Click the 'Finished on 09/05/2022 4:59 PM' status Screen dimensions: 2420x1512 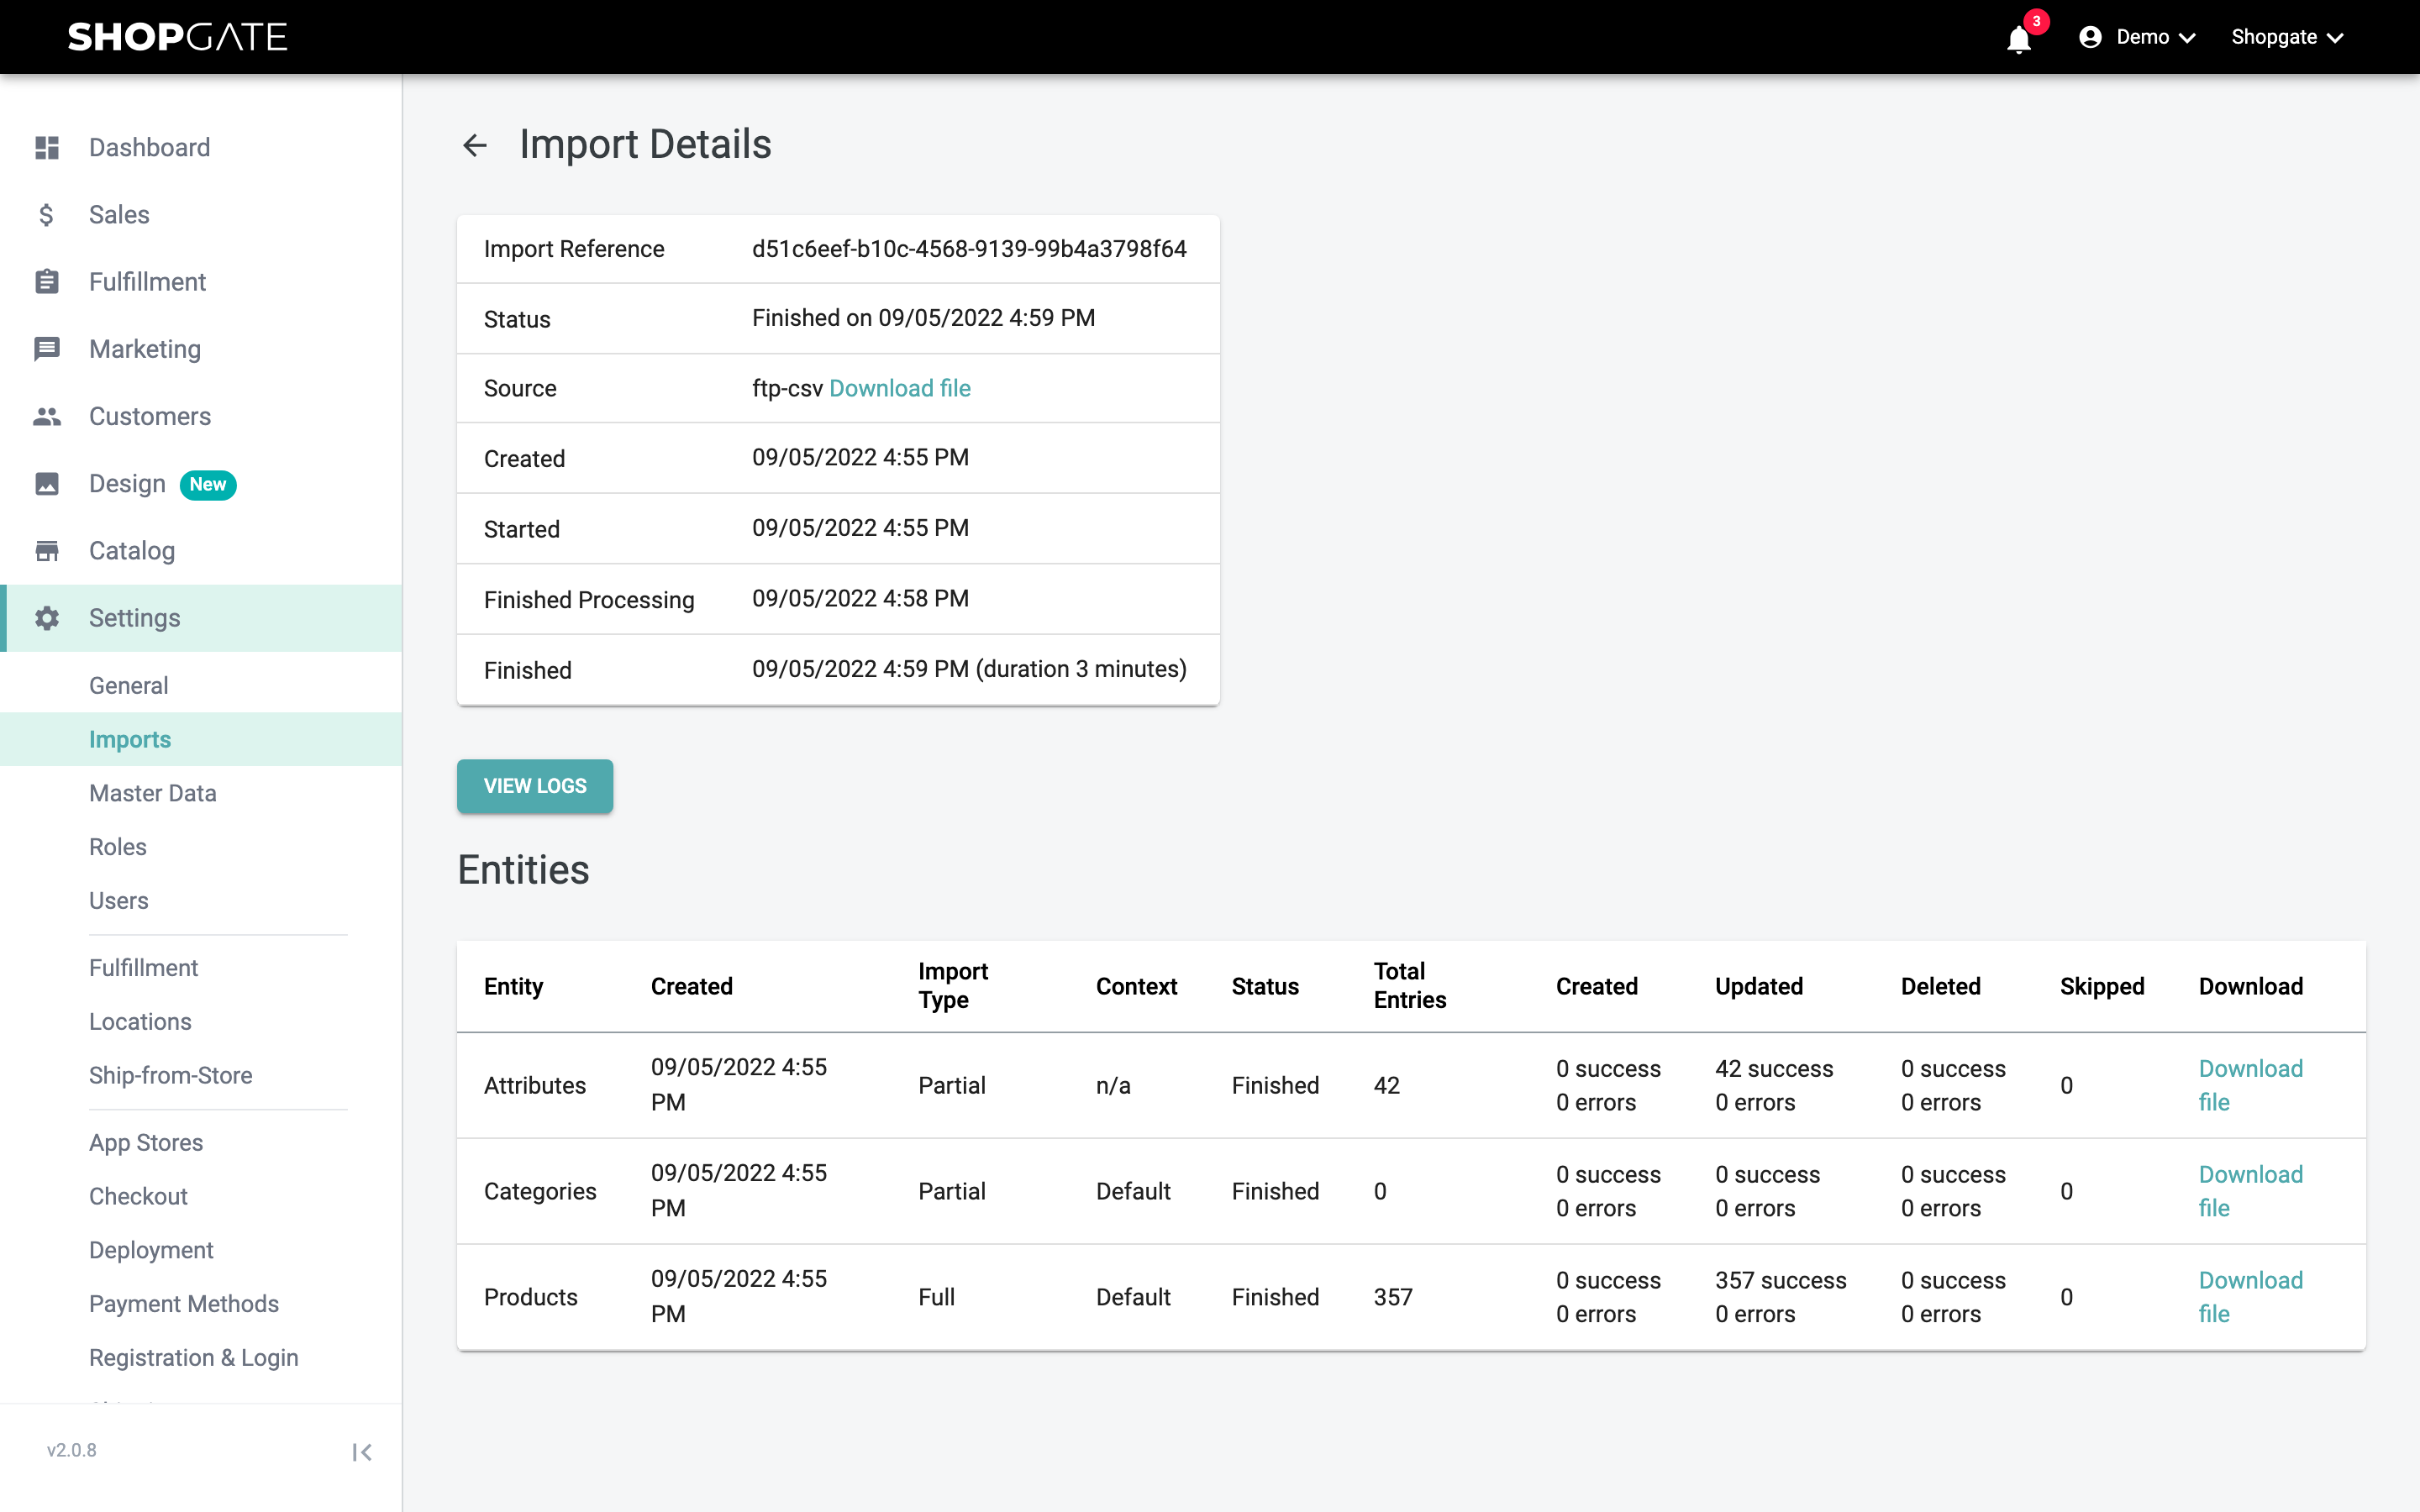pyautogui.click(x=923, y=318)
